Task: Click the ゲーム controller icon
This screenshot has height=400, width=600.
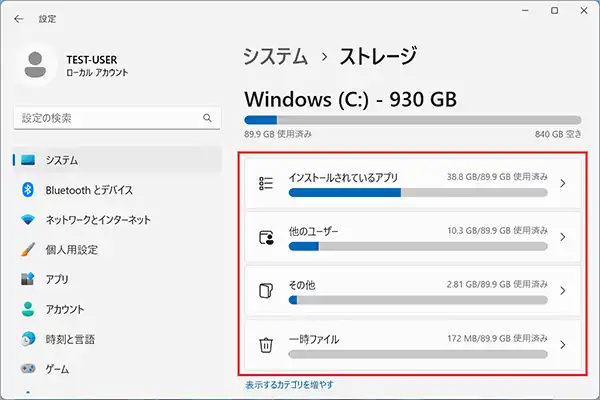Action: coord(28,369)
